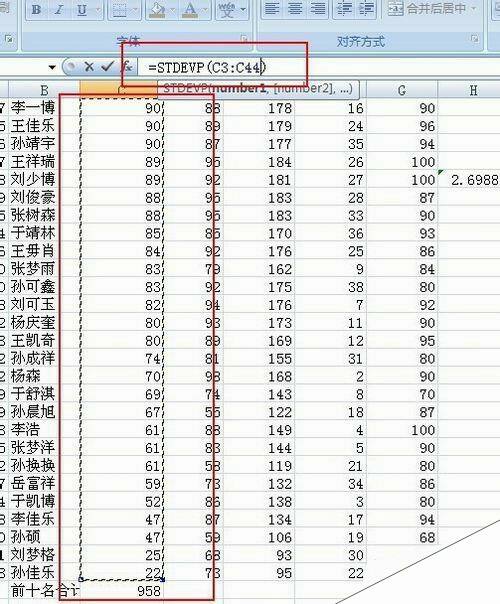Image resolution: width=500 pixels, height=604 pixels.
Task: Open the alignment group dialog launcher
Action: coord(475,39)
